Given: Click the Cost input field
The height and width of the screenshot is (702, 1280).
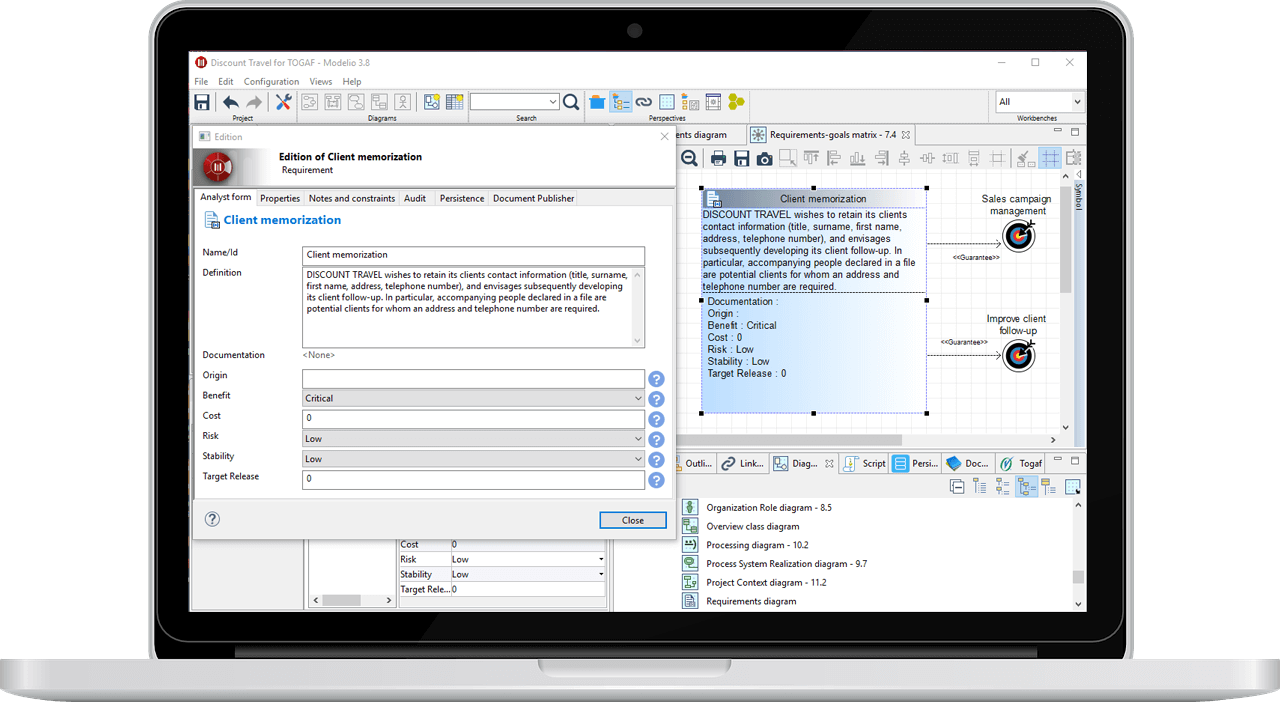Looking at the screenshot, I should tap(473, 418).
